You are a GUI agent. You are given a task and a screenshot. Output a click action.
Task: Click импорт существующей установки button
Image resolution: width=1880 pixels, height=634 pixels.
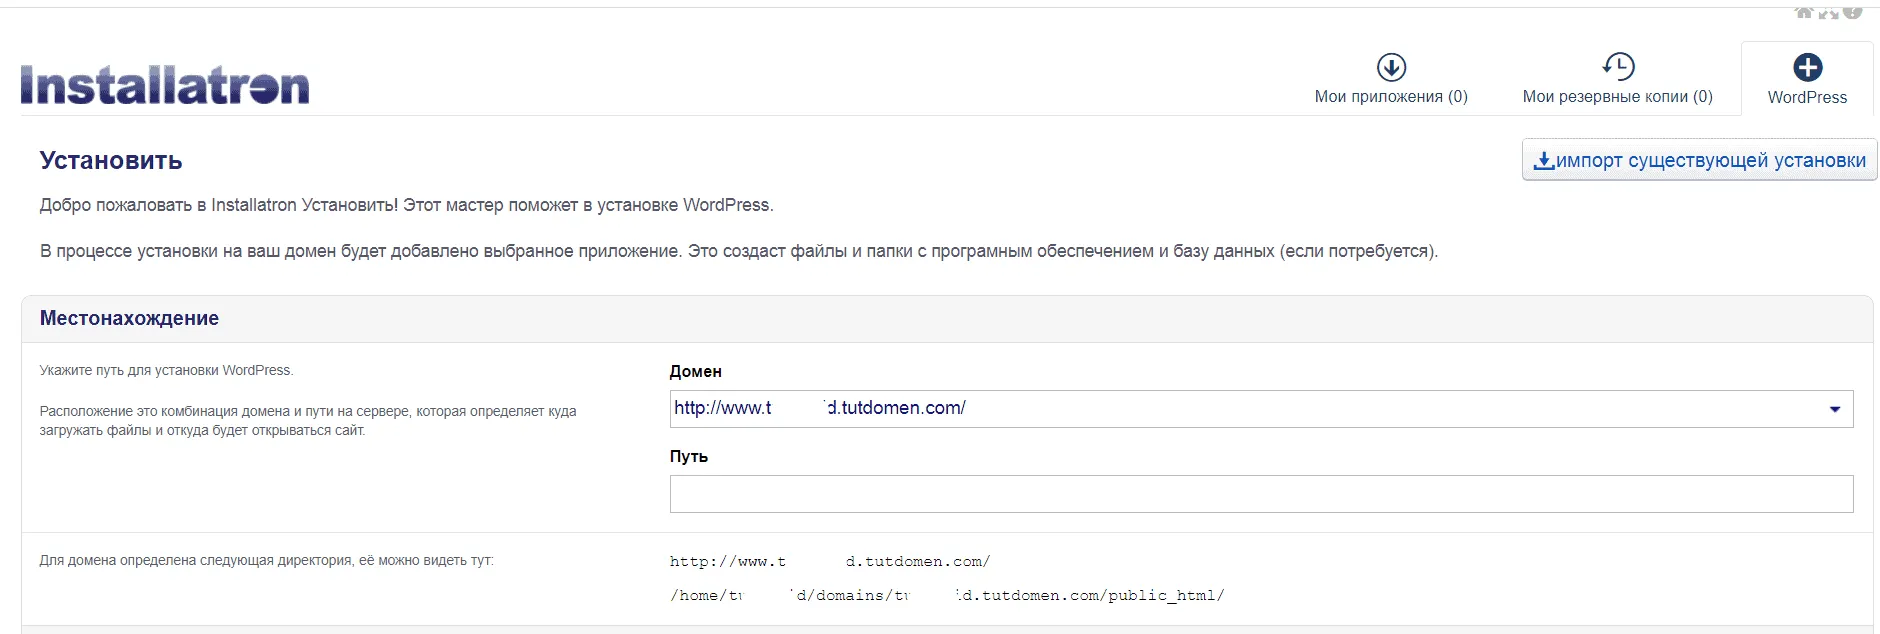[x=1699, y=160]
